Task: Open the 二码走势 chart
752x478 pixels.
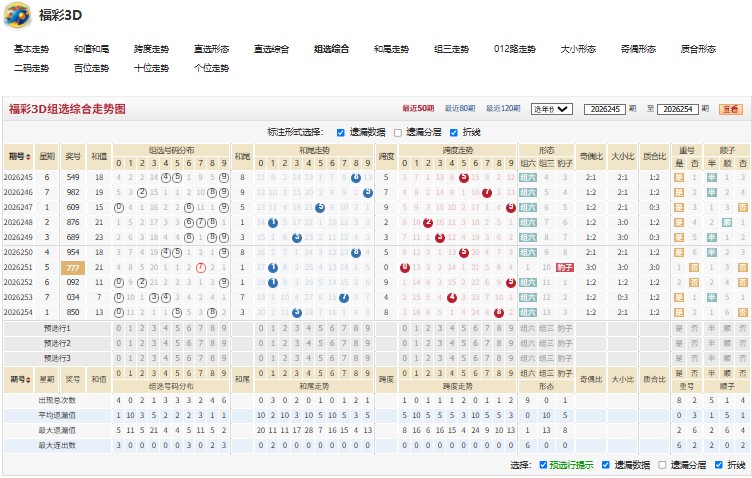Action: pyautogui.click(x=31, y=68)
